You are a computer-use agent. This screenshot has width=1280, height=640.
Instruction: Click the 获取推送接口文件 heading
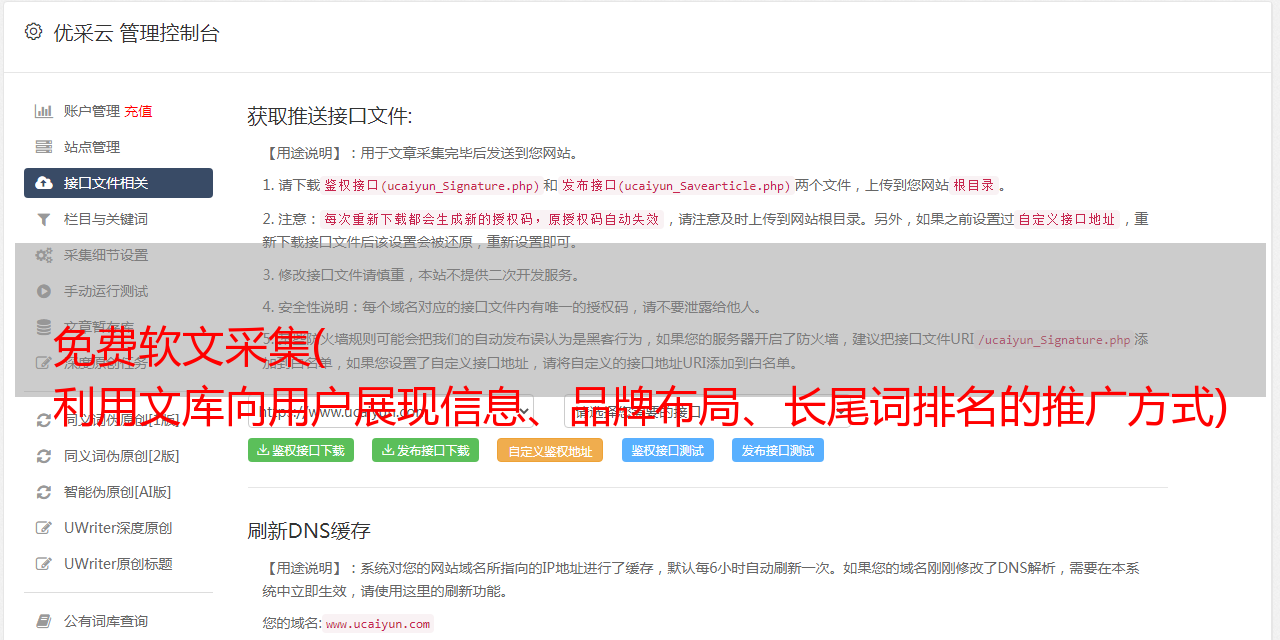pyautogui.click(x=330, y=116)
